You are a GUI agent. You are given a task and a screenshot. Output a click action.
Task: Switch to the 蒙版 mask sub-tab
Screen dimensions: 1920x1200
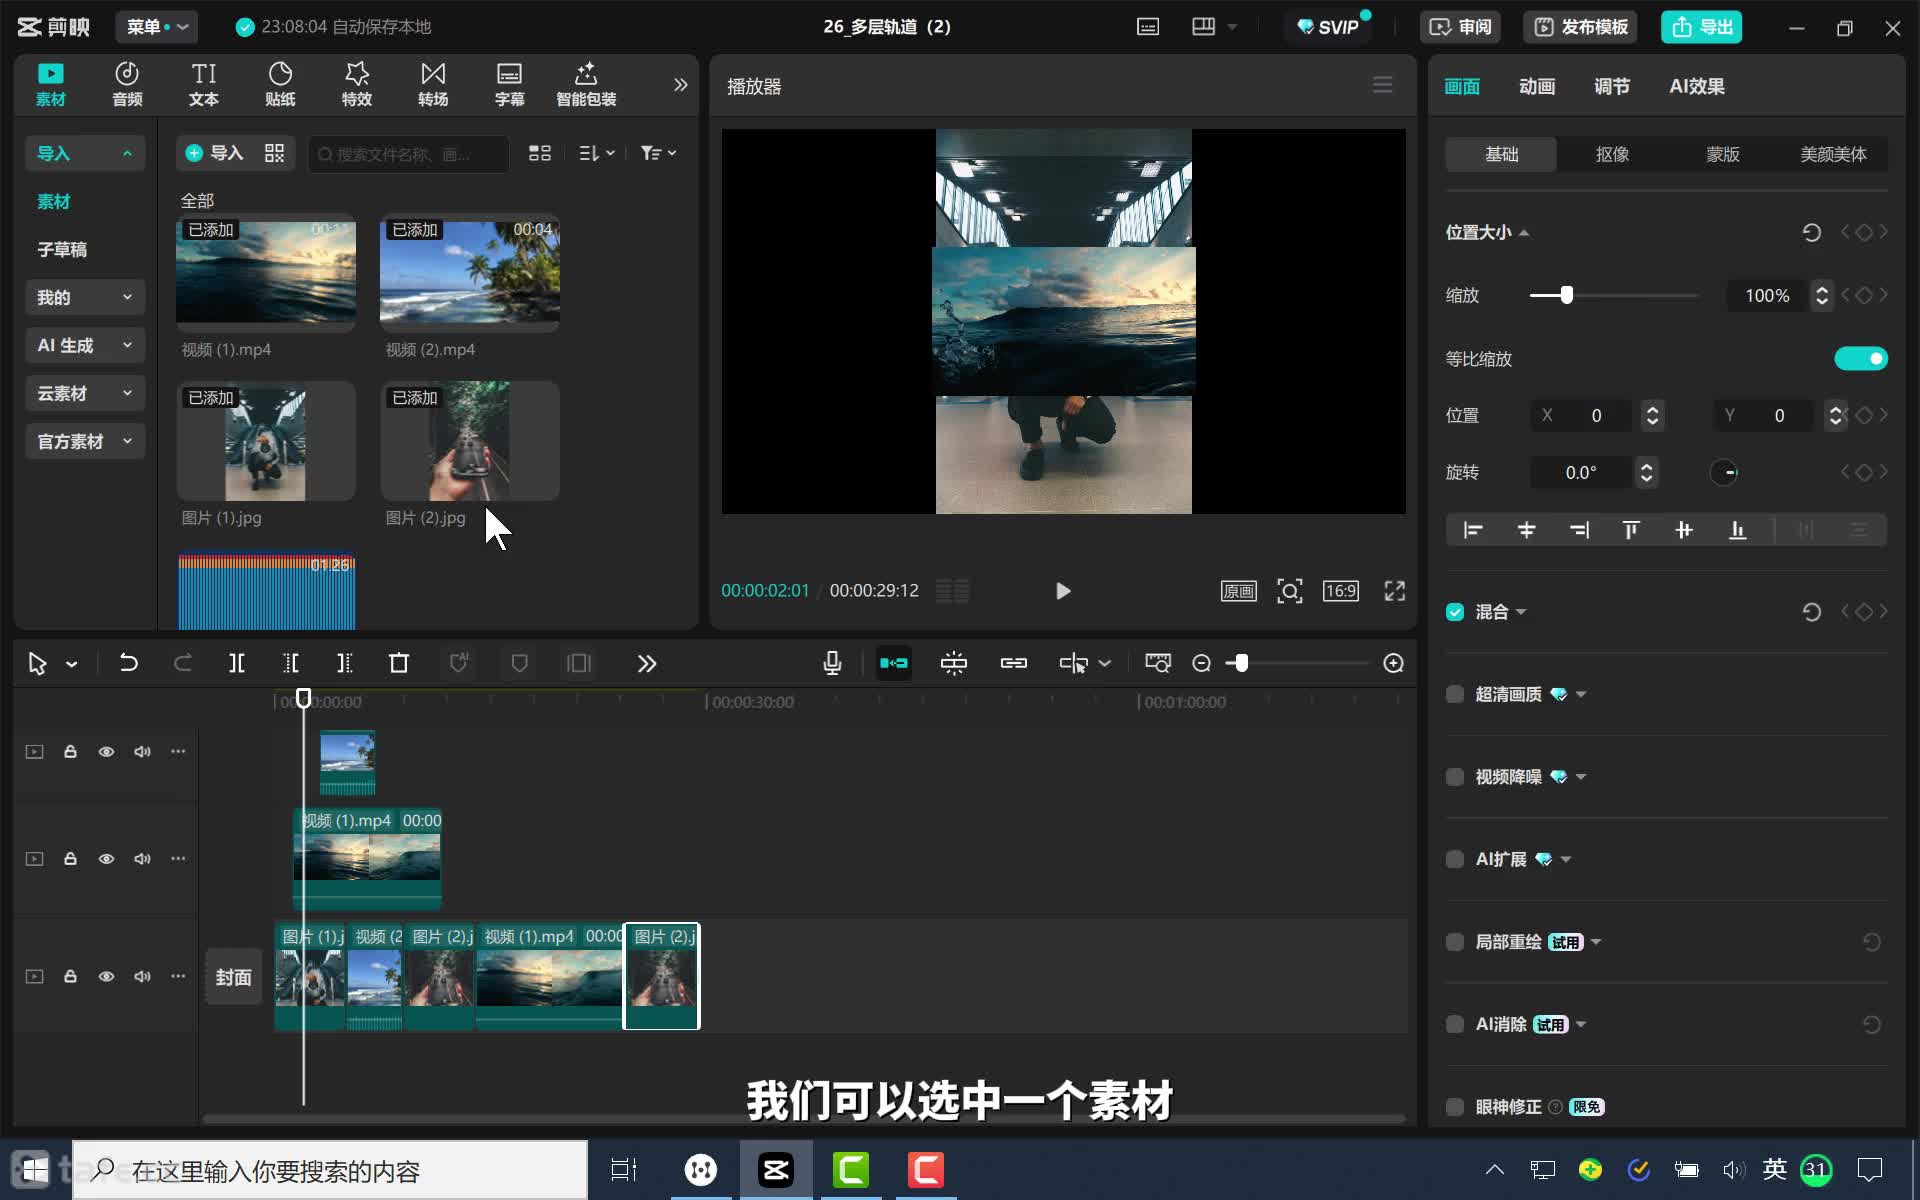pos(1722,154)
